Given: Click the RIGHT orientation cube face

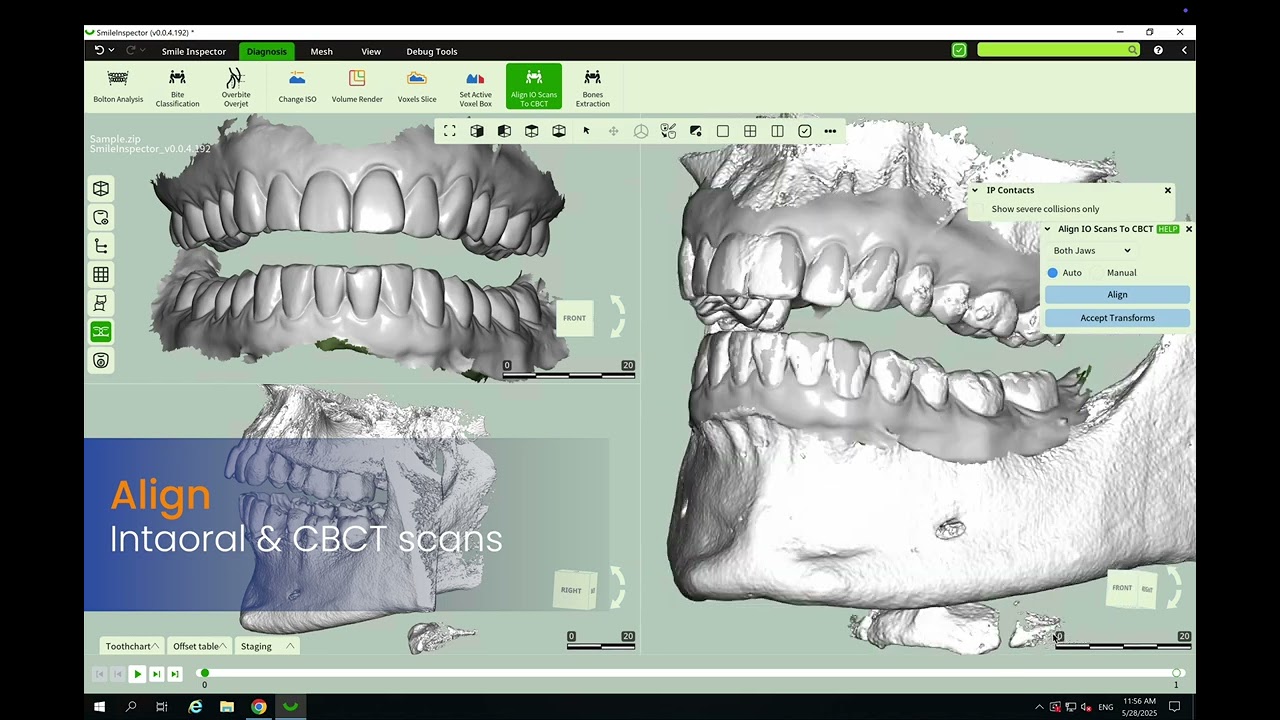Looking at the screenshot, I should tap(571, 590).
